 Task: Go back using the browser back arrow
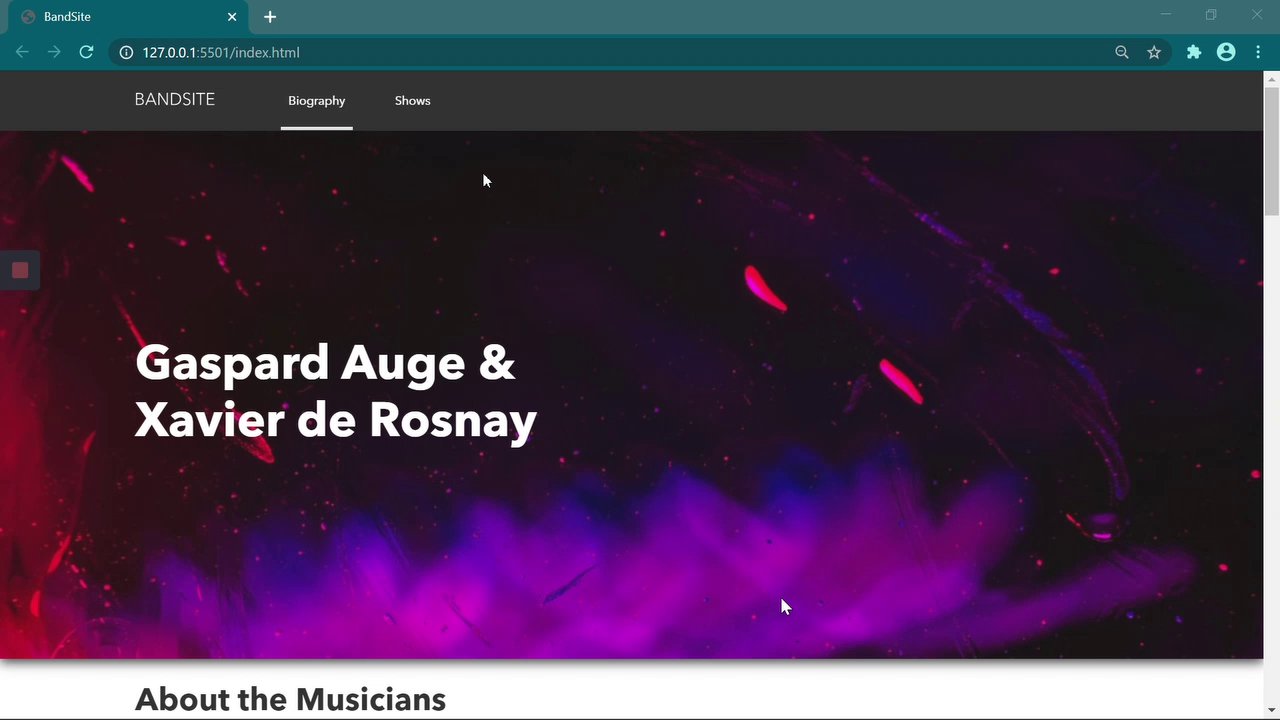22,52
